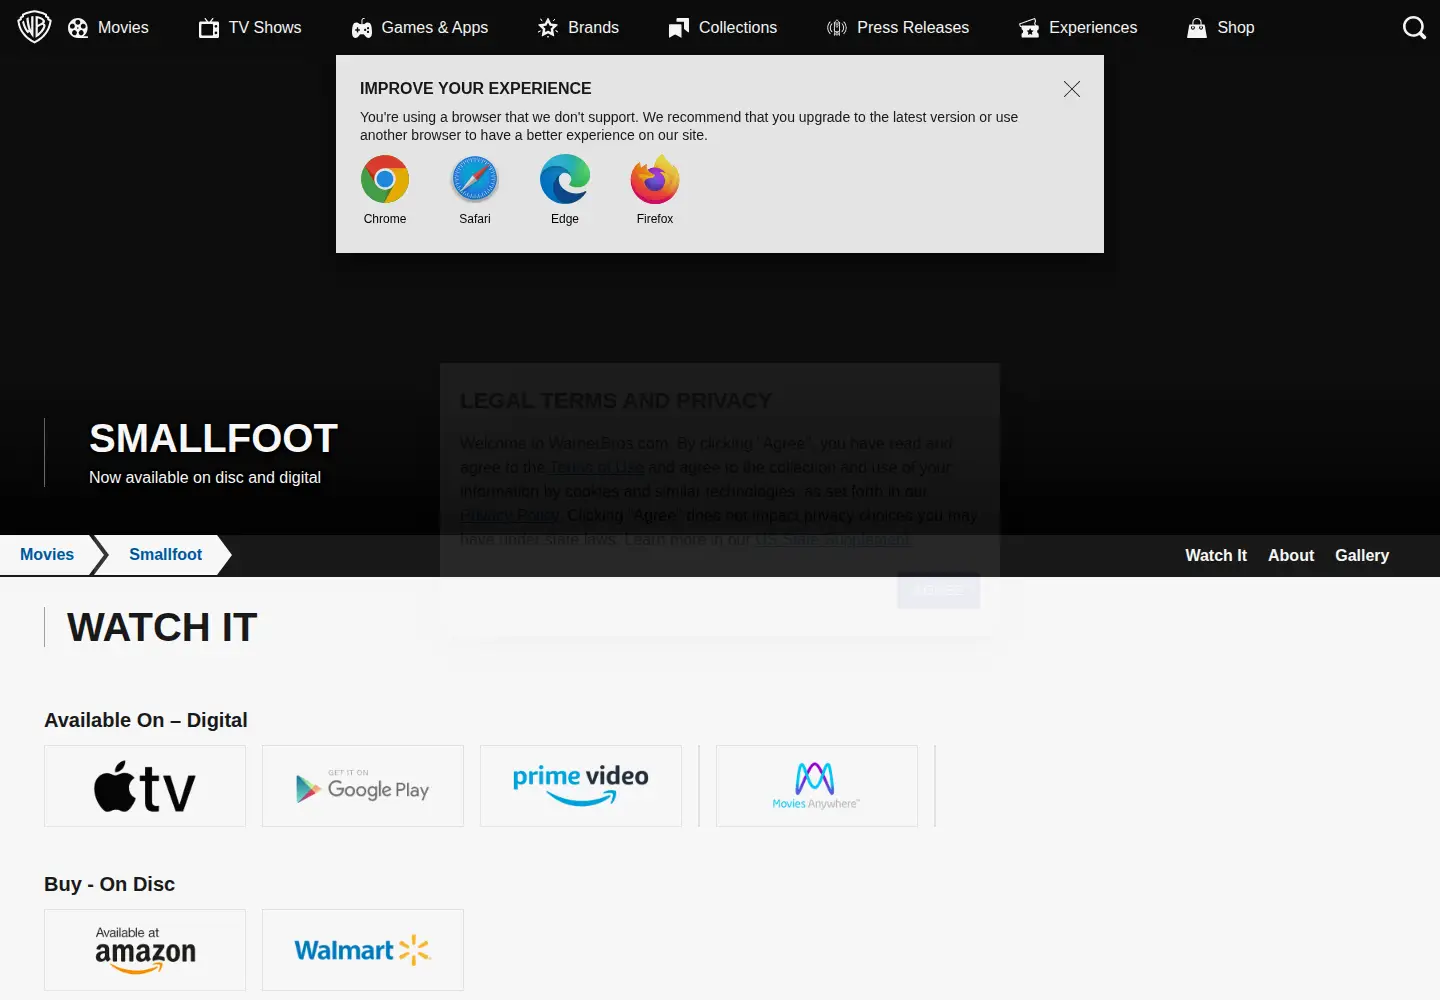Click Agree in the legal terms dialog

click(x=938, y=590)
